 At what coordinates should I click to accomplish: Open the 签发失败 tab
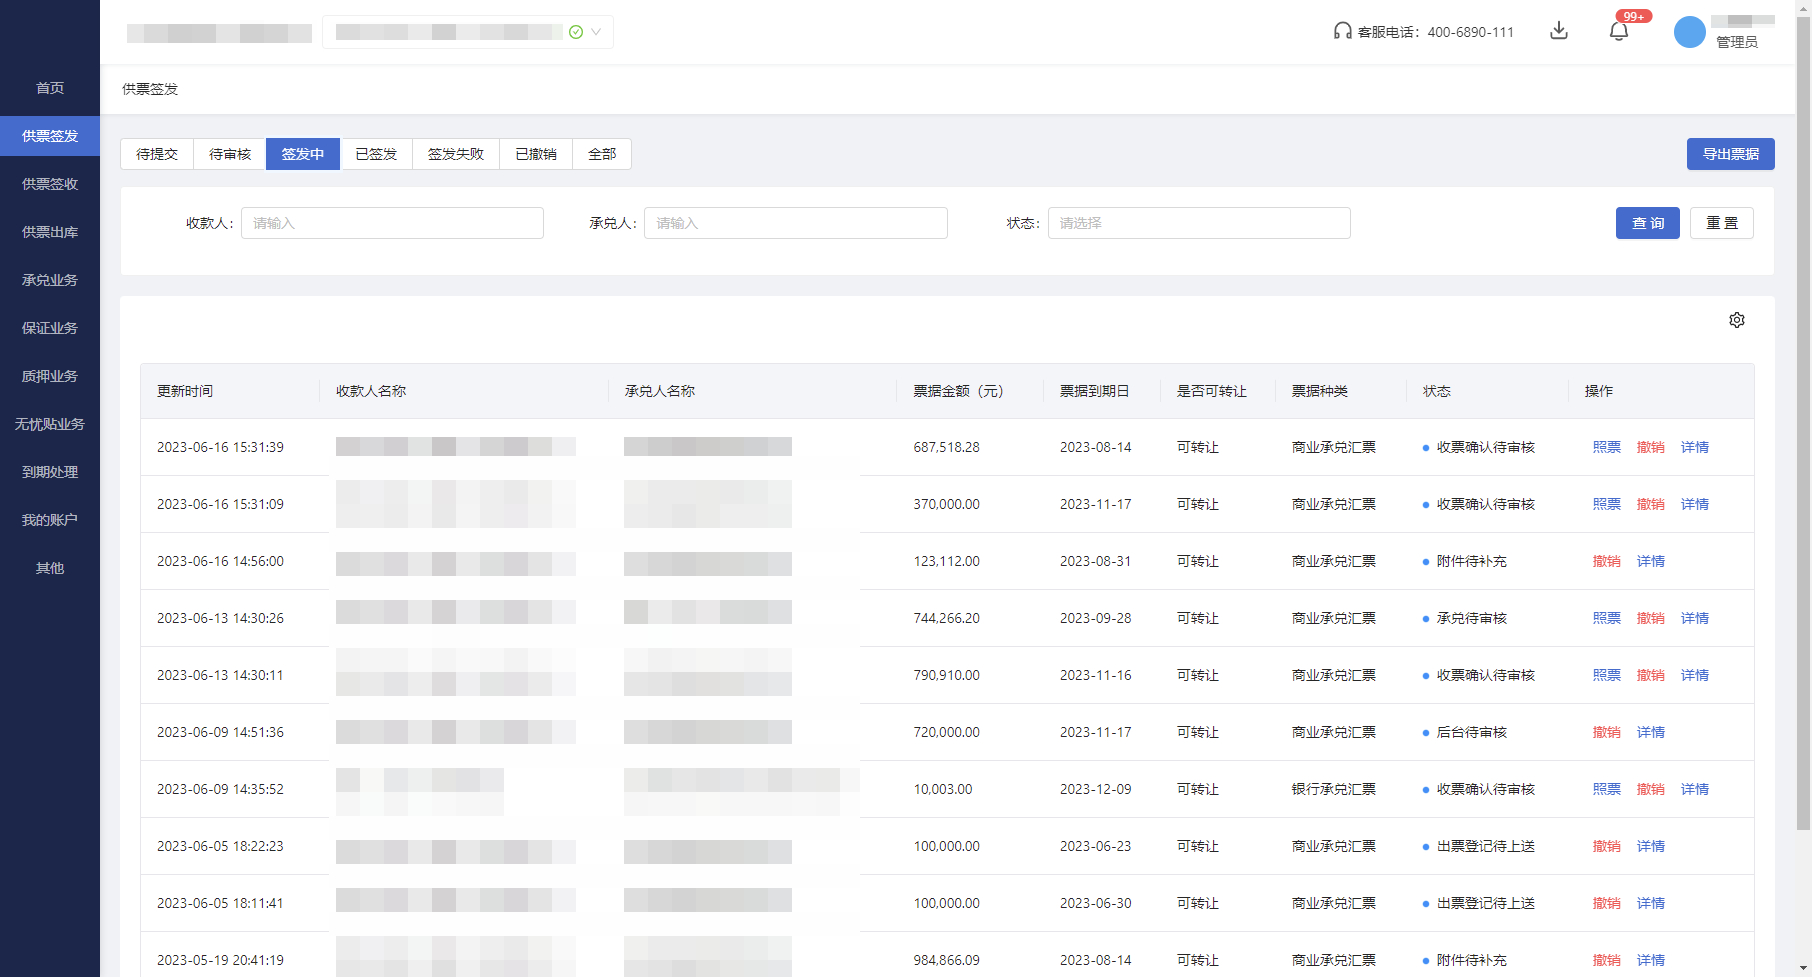coord(456,154)
